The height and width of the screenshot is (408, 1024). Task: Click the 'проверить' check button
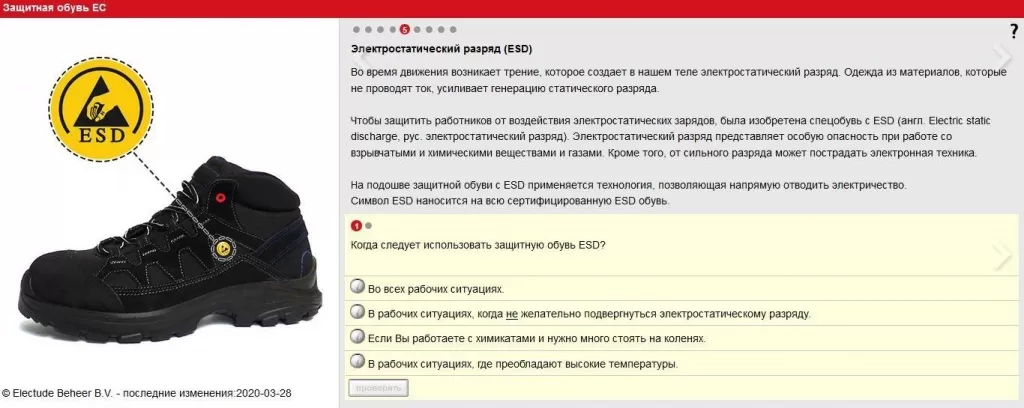click(x=379, y=388)
